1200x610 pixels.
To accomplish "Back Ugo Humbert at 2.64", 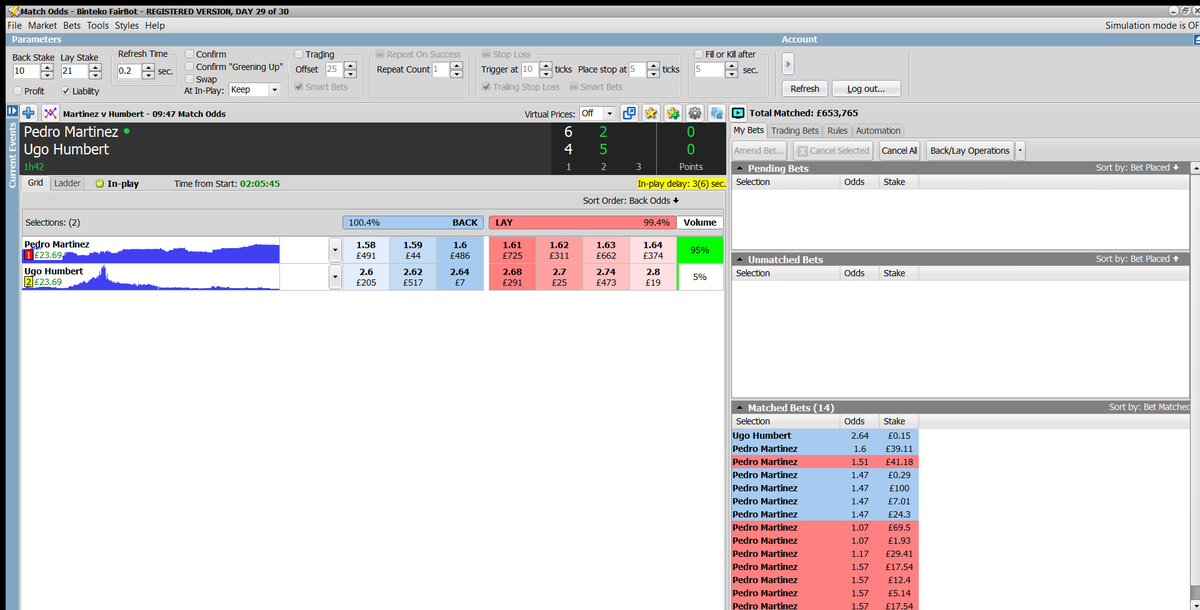I will tap(460, 277).
